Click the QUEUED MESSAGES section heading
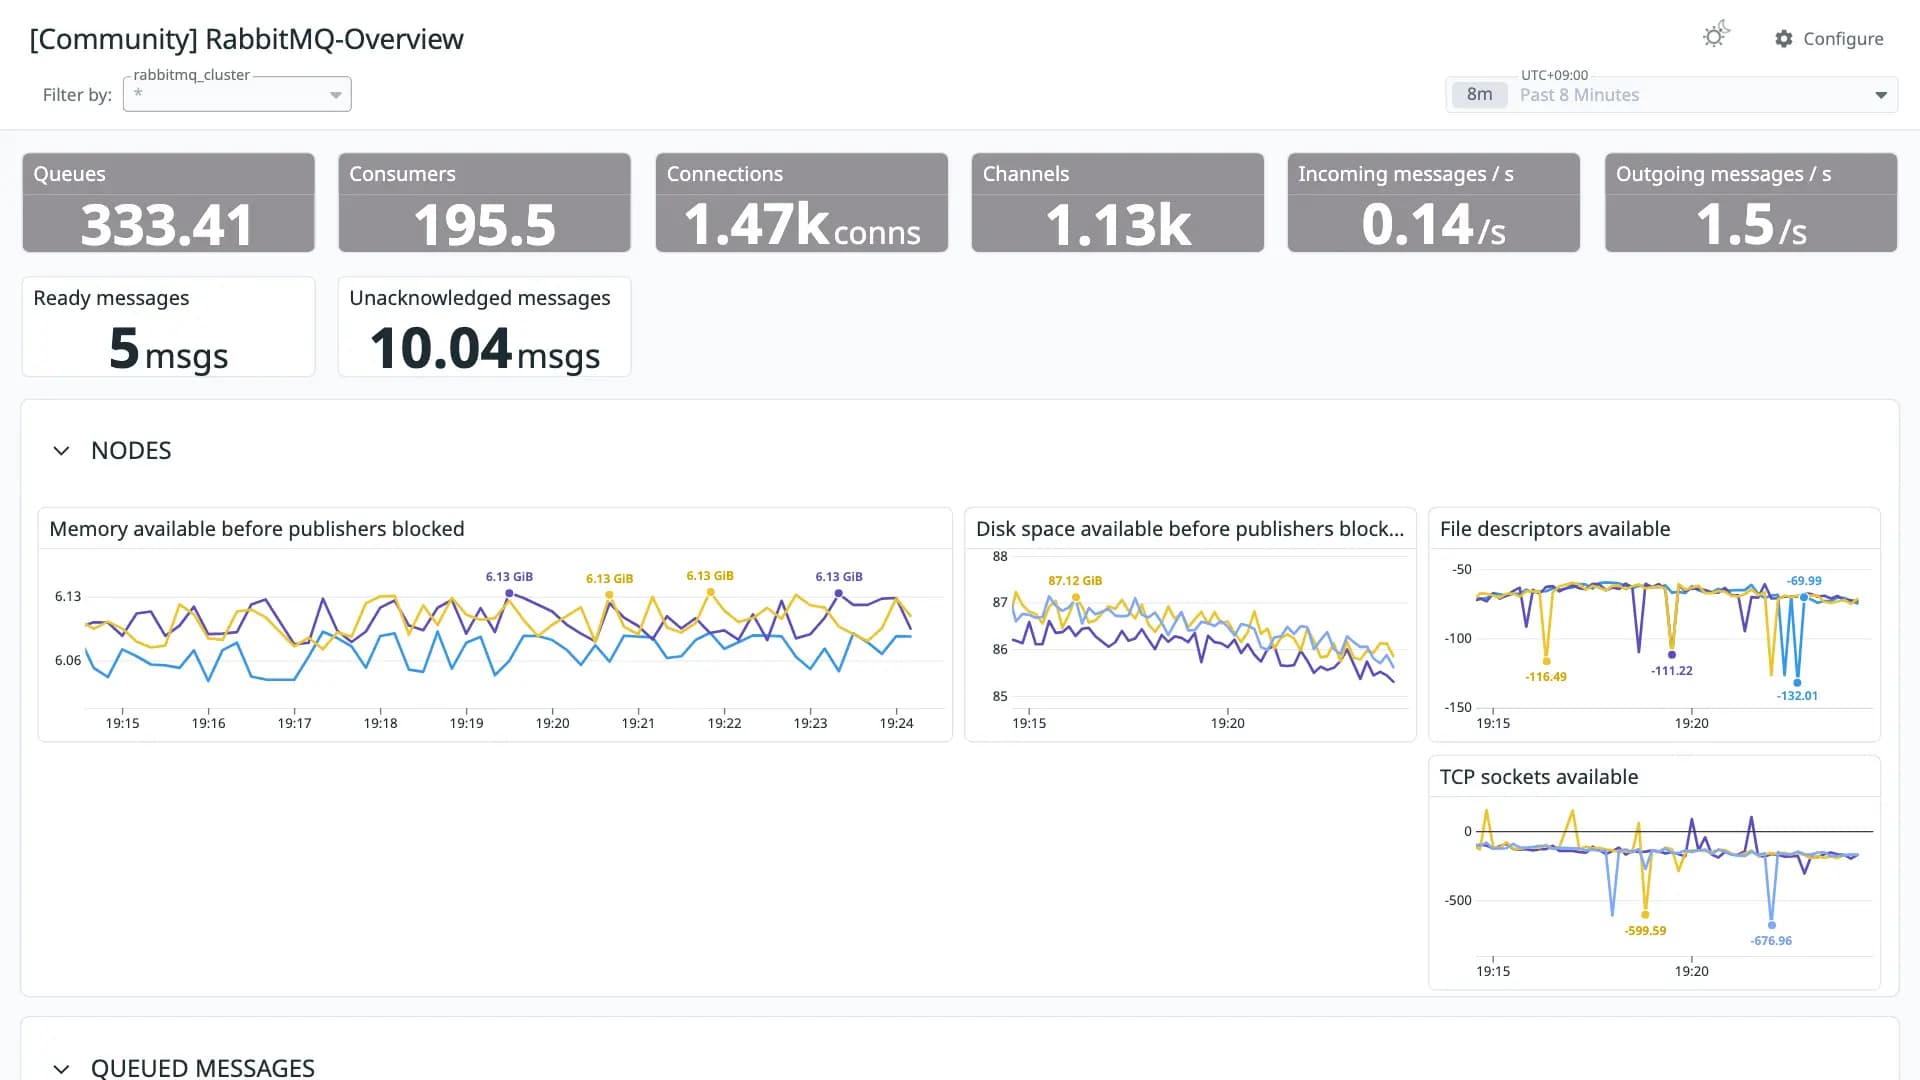Viewport: 1920px width, 1080px height. 203,1068
